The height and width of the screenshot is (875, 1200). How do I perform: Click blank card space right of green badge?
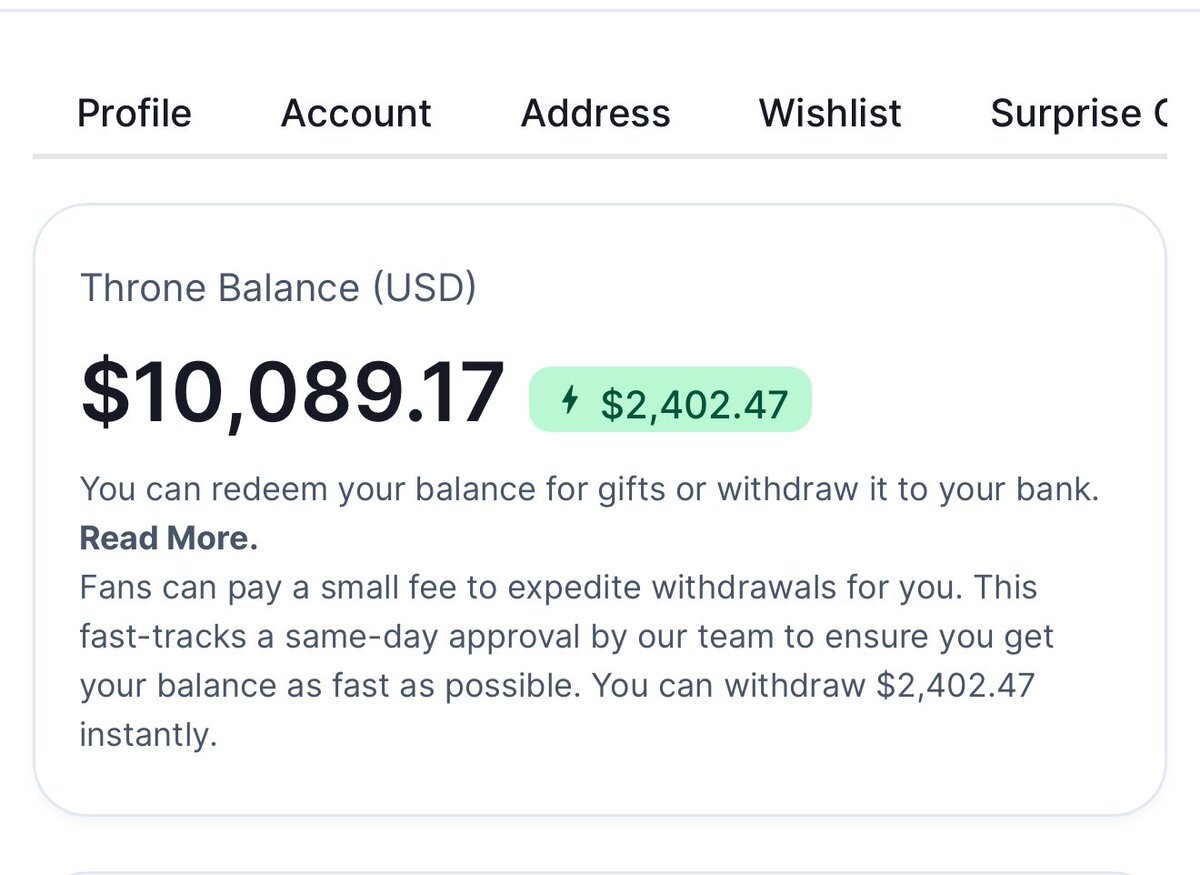pos(980,400)
